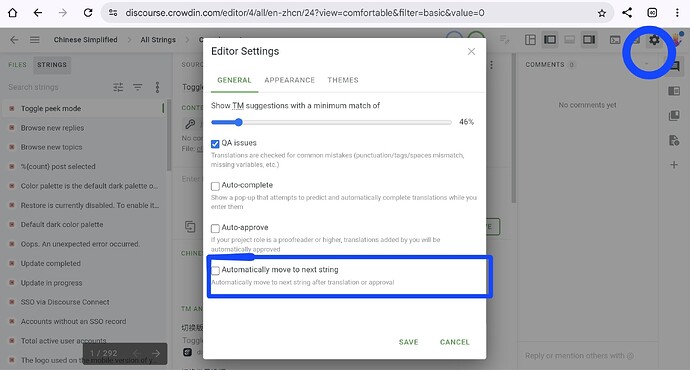Enable the Auto-complete checkbox

tap(215, 186)
